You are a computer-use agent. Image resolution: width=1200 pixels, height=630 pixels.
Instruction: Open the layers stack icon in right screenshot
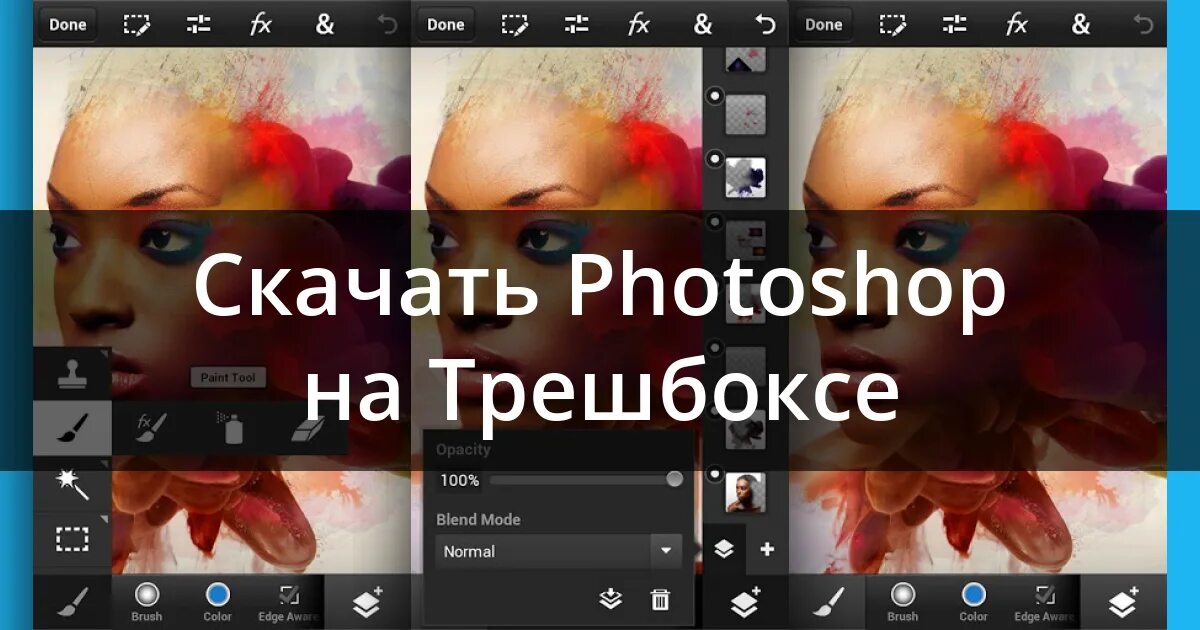pos(1123,603)
